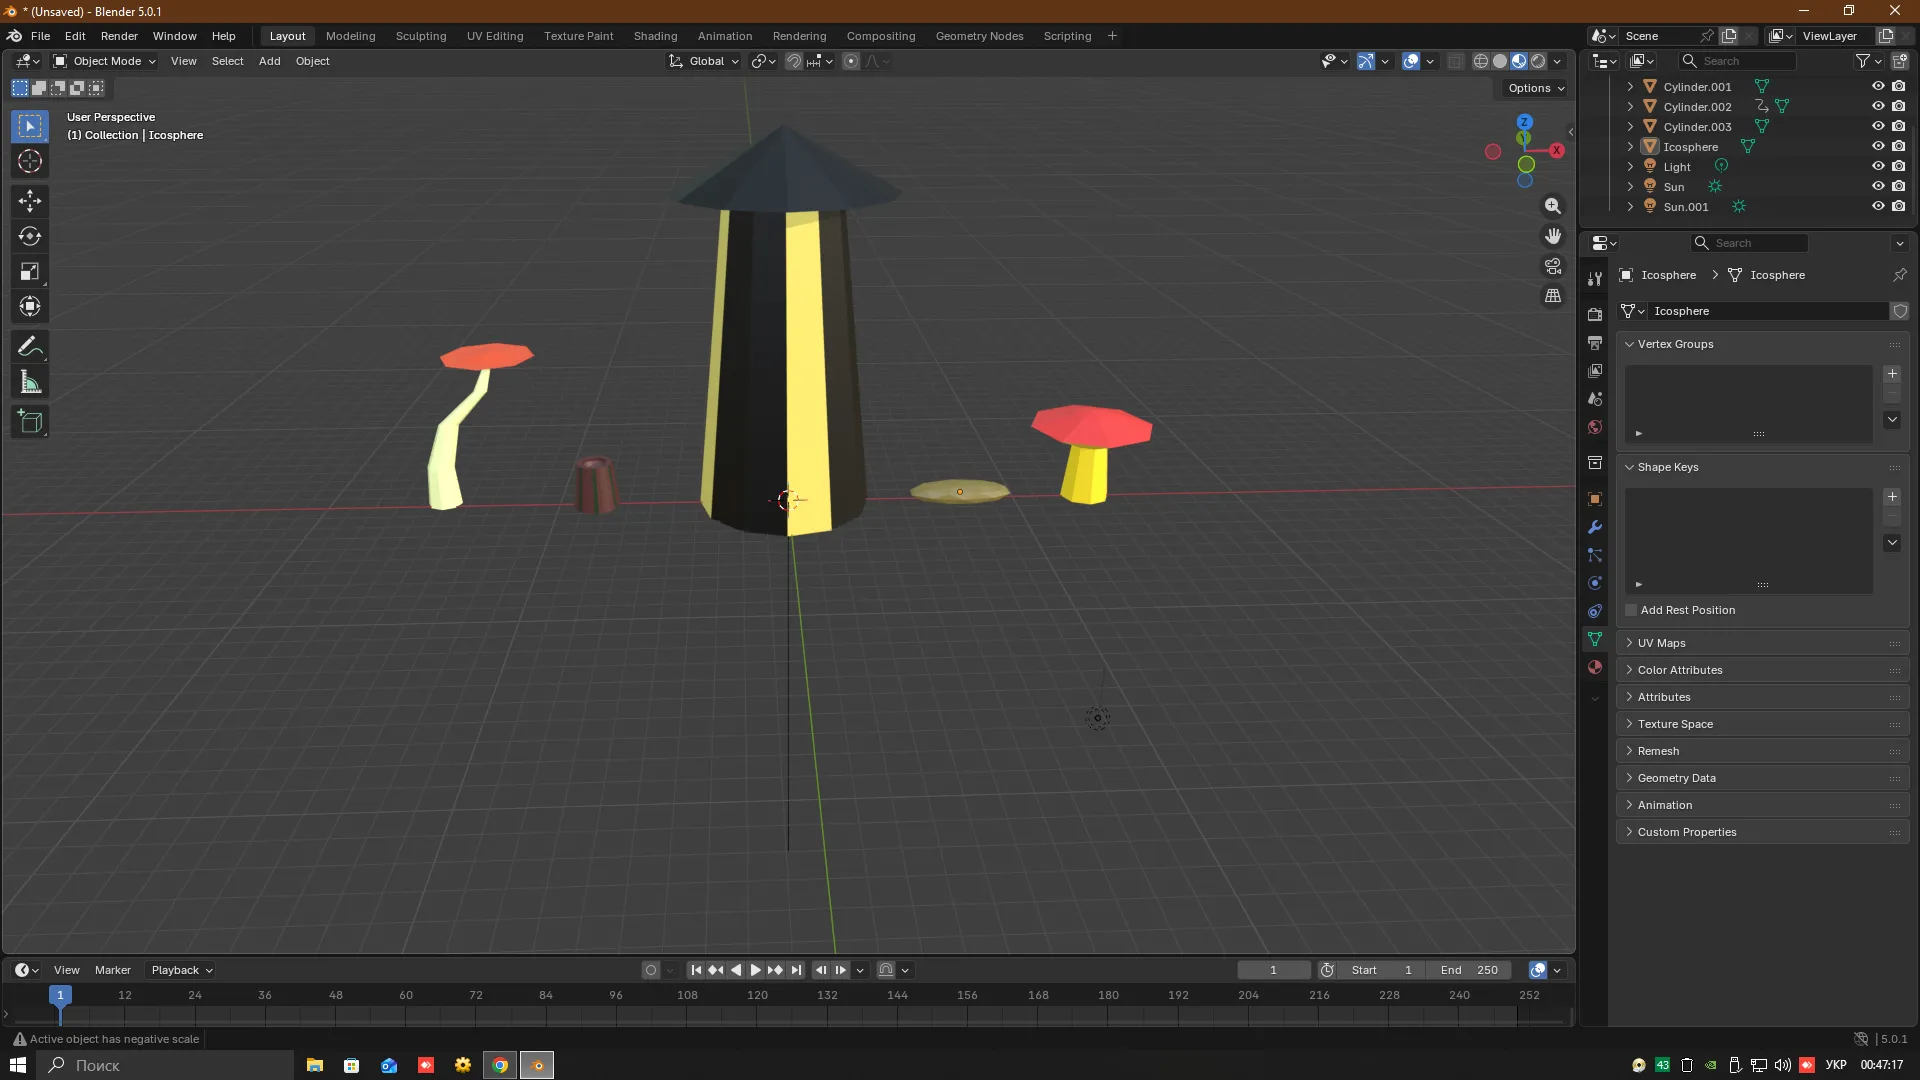Hide Icosphere in viewport via eye icon
This screenshot has width=1920, height=1080.
1878,146
